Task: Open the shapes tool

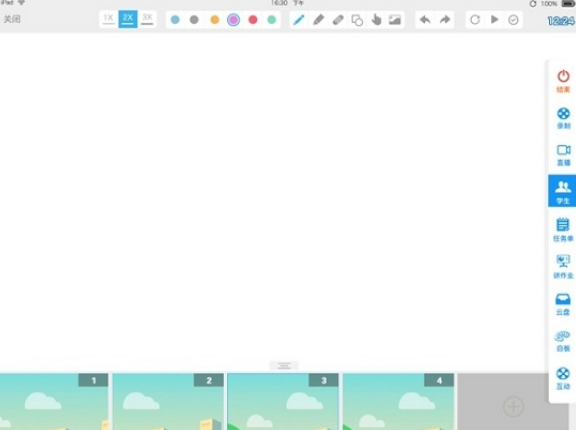Action: tap(357, 20)
